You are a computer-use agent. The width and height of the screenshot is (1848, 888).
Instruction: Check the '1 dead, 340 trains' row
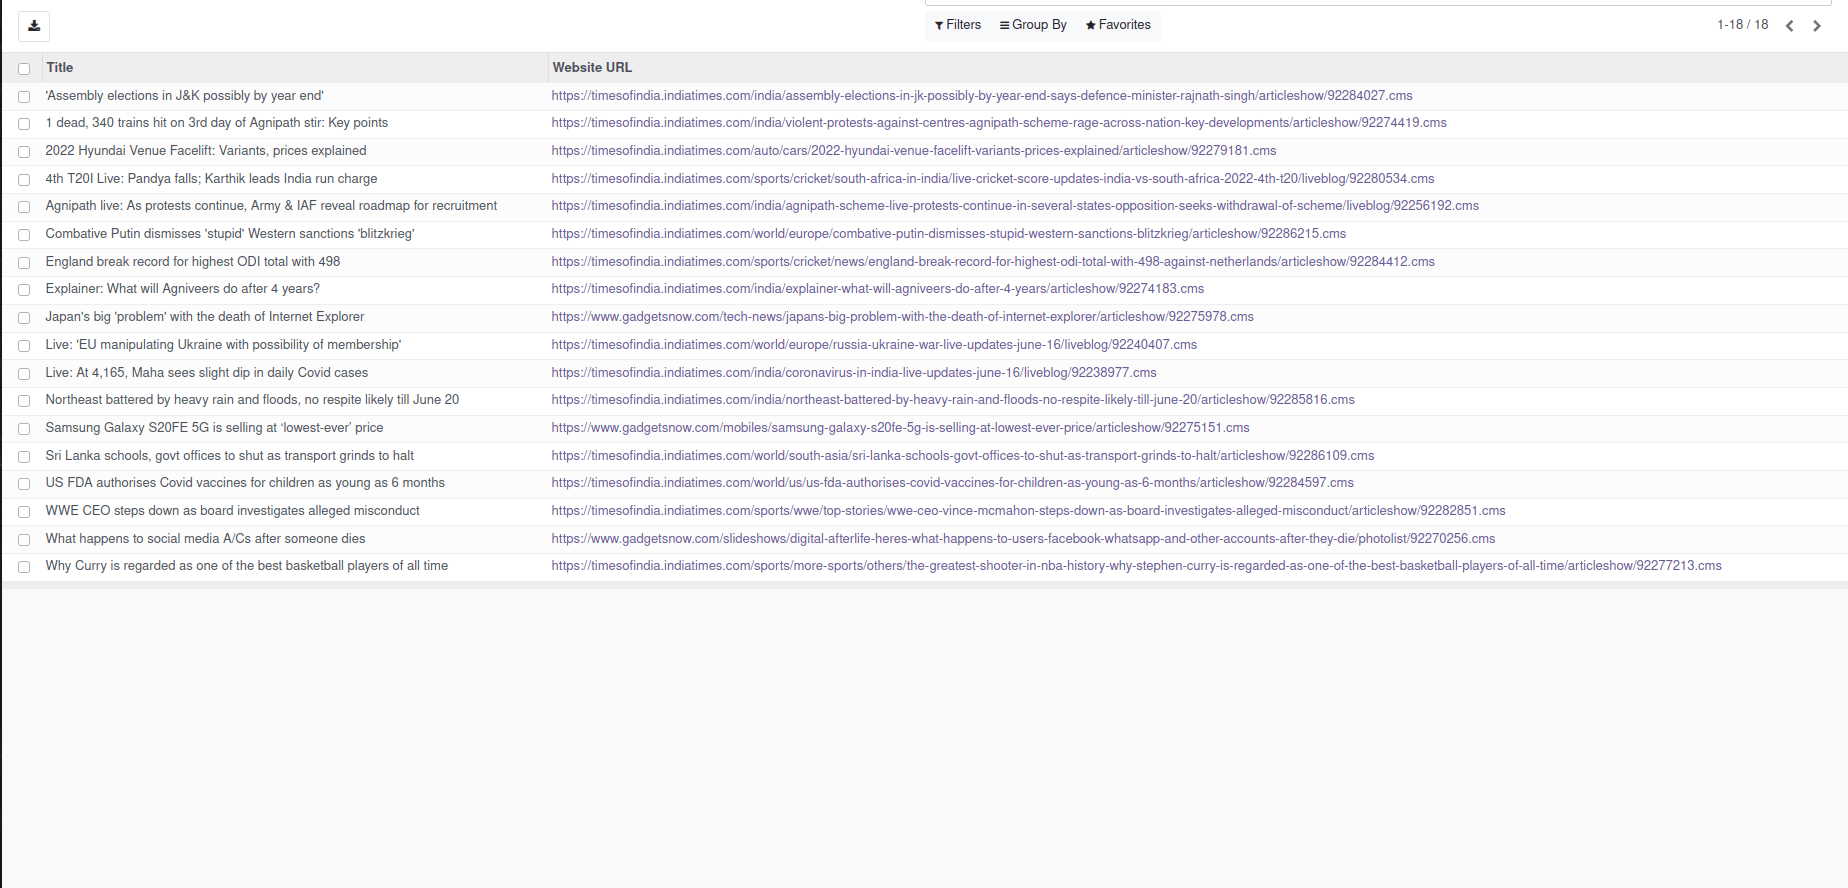[x=24, y=124]
